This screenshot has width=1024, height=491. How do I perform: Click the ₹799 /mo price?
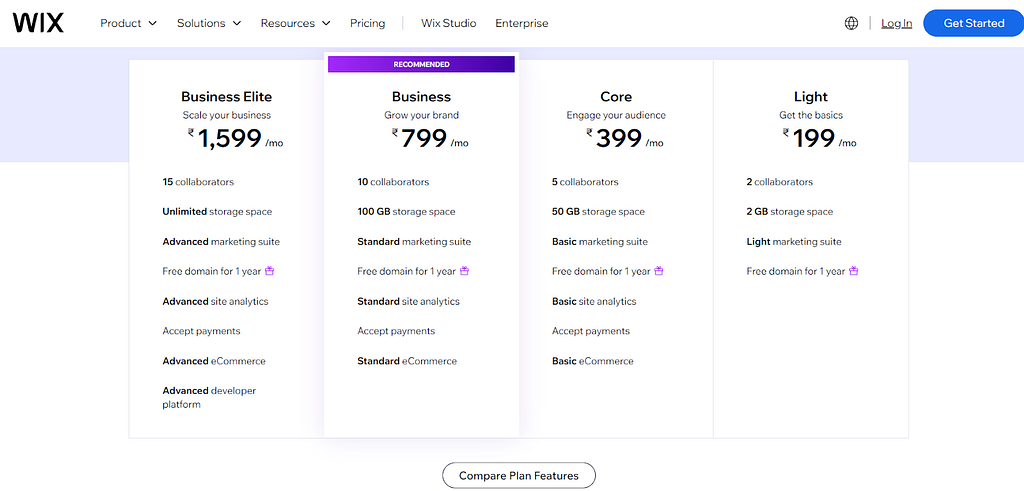click(430, 138)
